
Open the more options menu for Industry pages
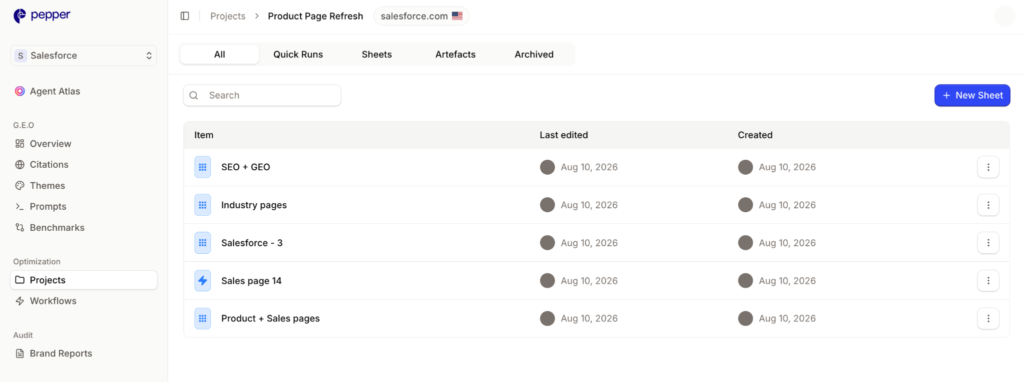point(988,205)
